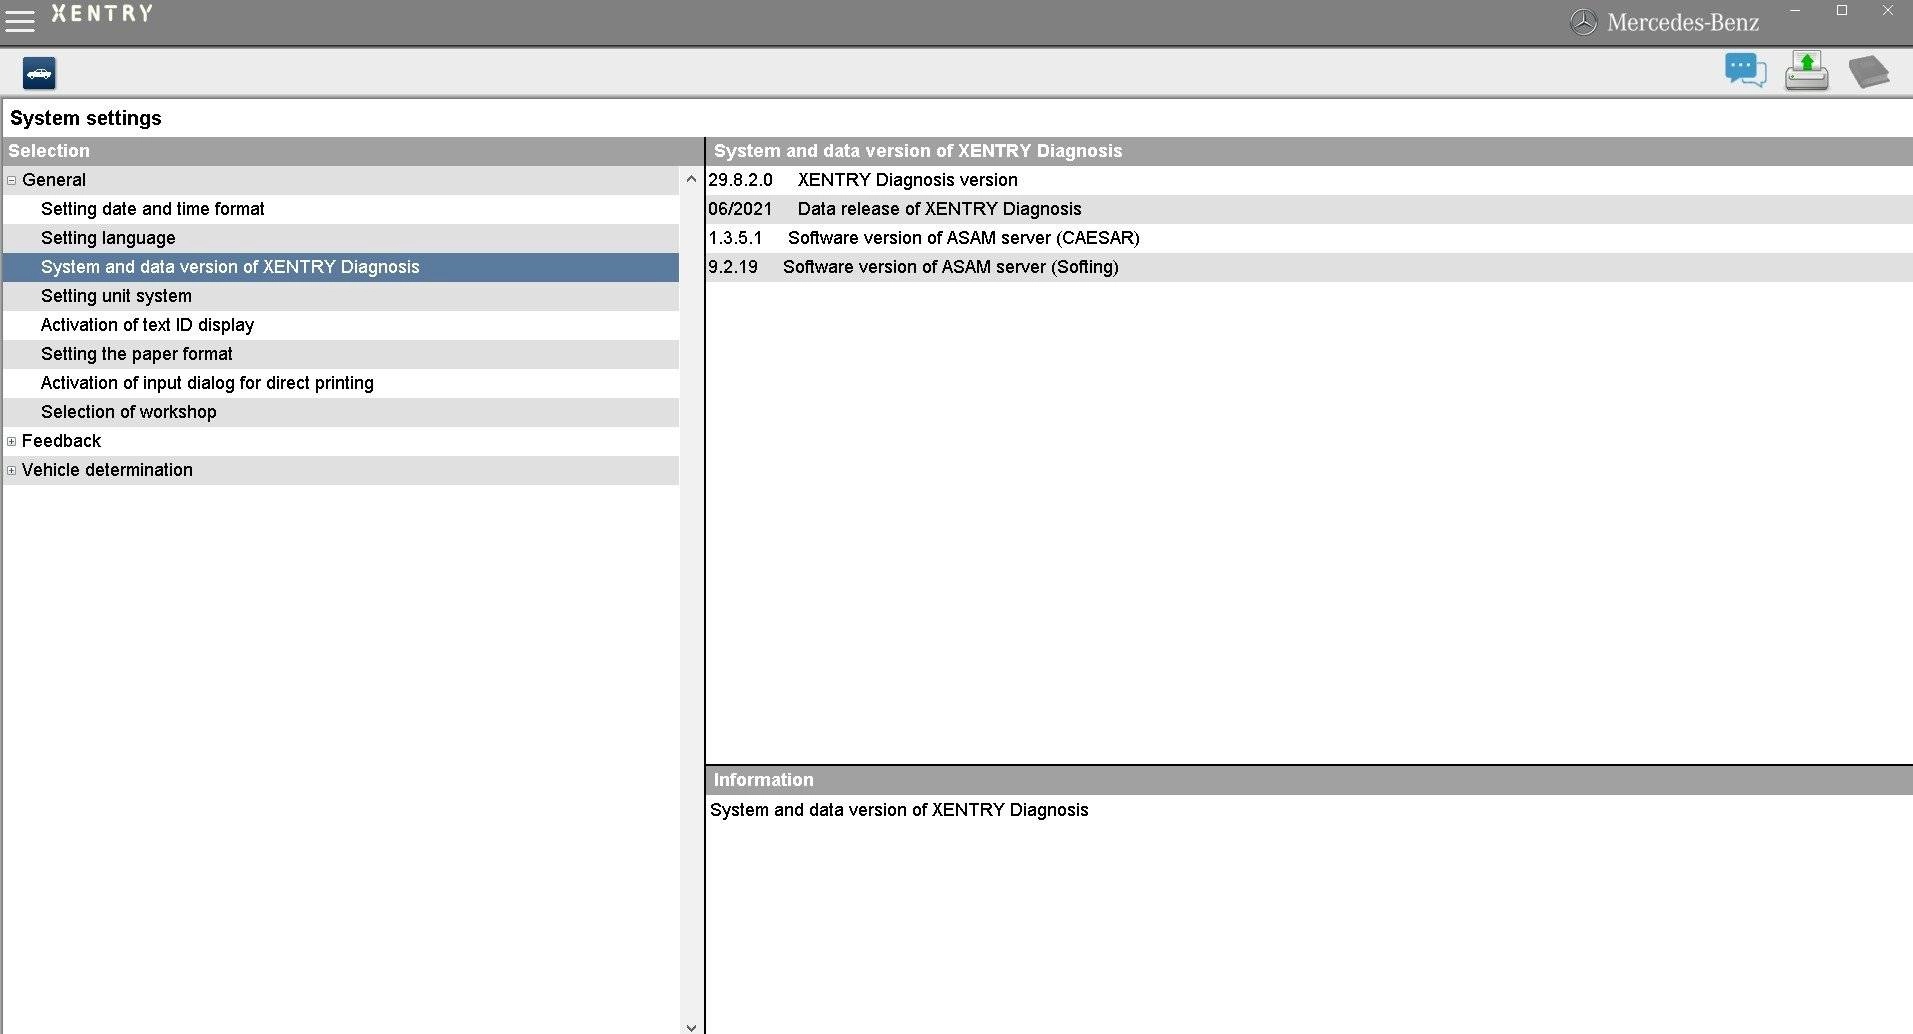This screenshot has width=1913, height=1034.
Task: Click the 1.3.5.1 CAESAR server version row
Action: point(1309,238)
